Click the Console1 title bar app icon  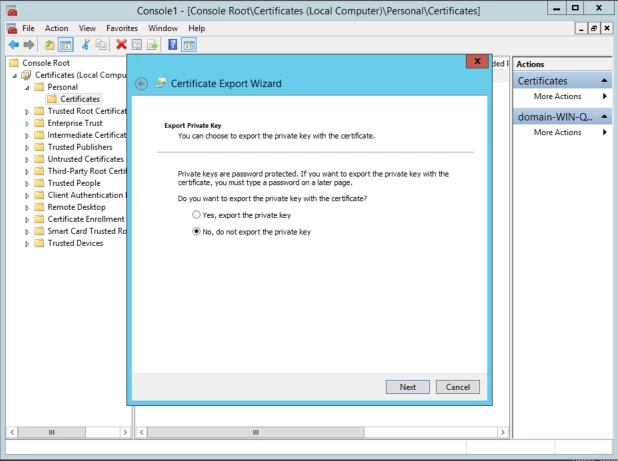(12, 11)
